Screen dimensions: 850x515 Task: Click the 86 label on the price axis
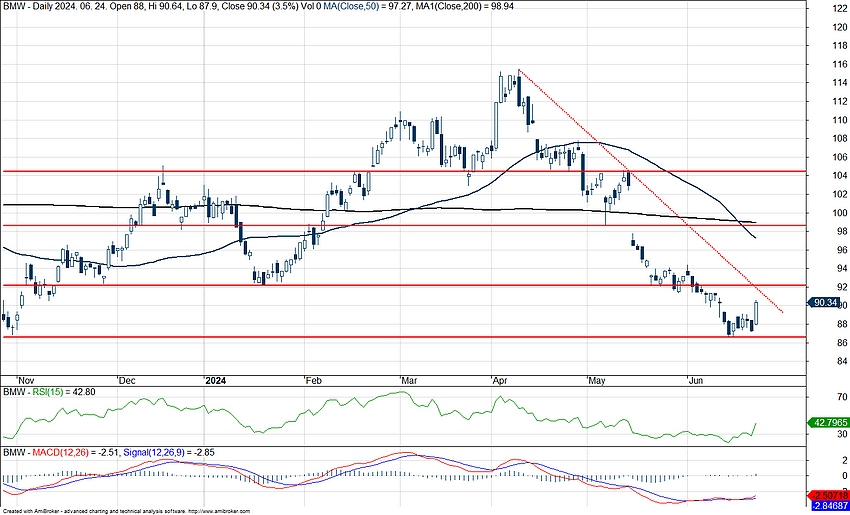pos(843,343)
